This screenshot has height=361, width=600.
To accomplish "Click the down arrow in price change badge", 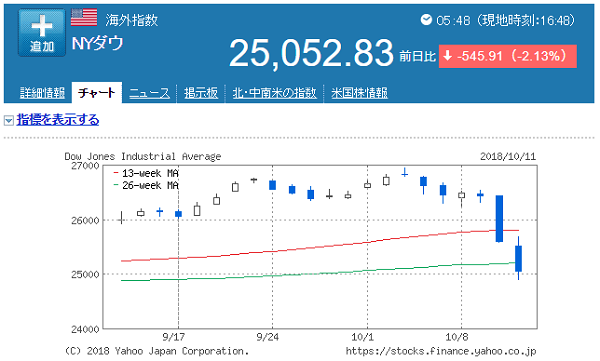I will pyautogui.click(x=447, y=56).
